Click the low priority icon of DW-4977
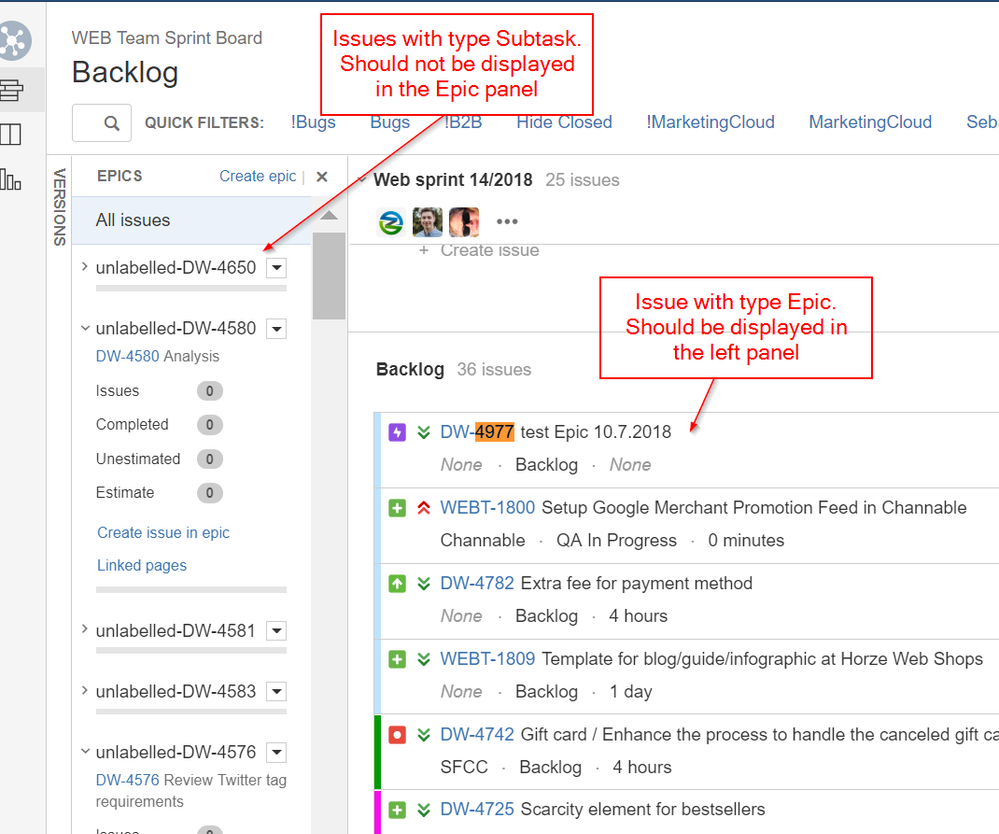Viewport: 999px width, 834px height. (x=424, y=433)
